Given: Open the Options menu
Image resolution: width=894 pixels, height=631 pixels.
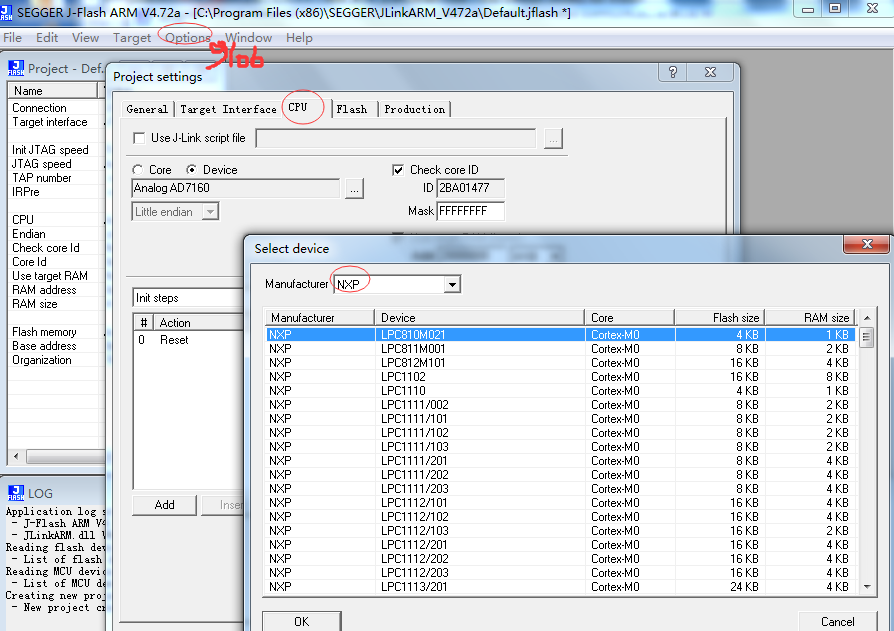Looking at the screenshot, I should pos(188,38).
